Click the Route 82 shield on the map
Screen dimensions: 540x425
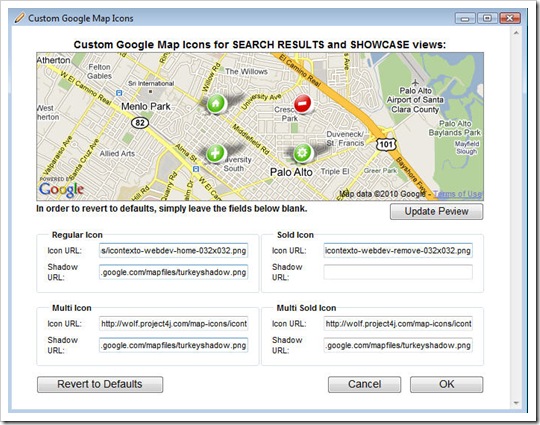click(140, 123)
